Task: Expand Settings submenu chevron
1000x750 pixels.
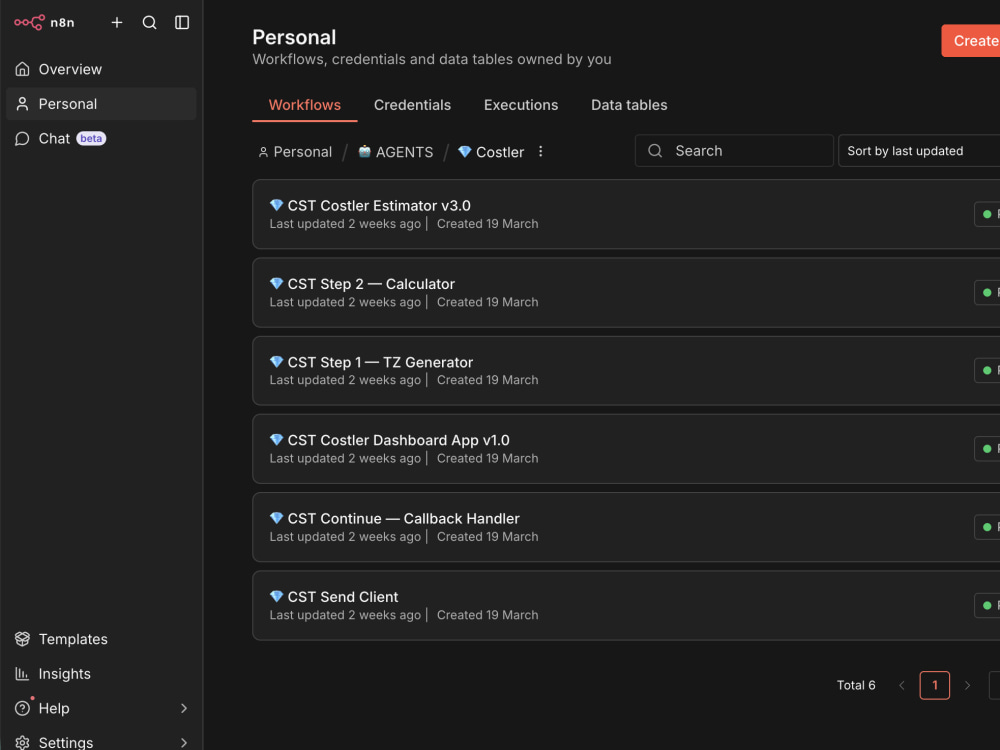Action: pyautogui.click(x=184, y=742)
